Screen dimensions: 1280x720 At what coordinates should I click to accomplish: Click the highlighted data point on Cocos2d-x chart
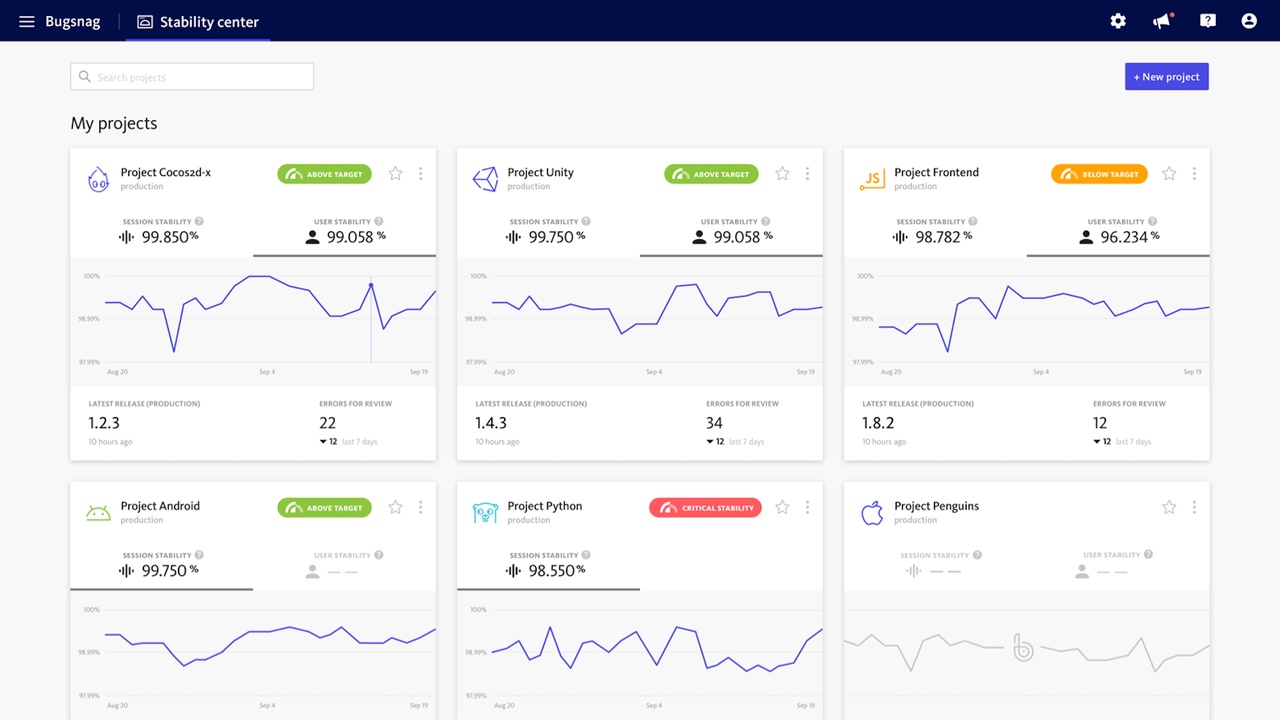(x=371, y=286)
